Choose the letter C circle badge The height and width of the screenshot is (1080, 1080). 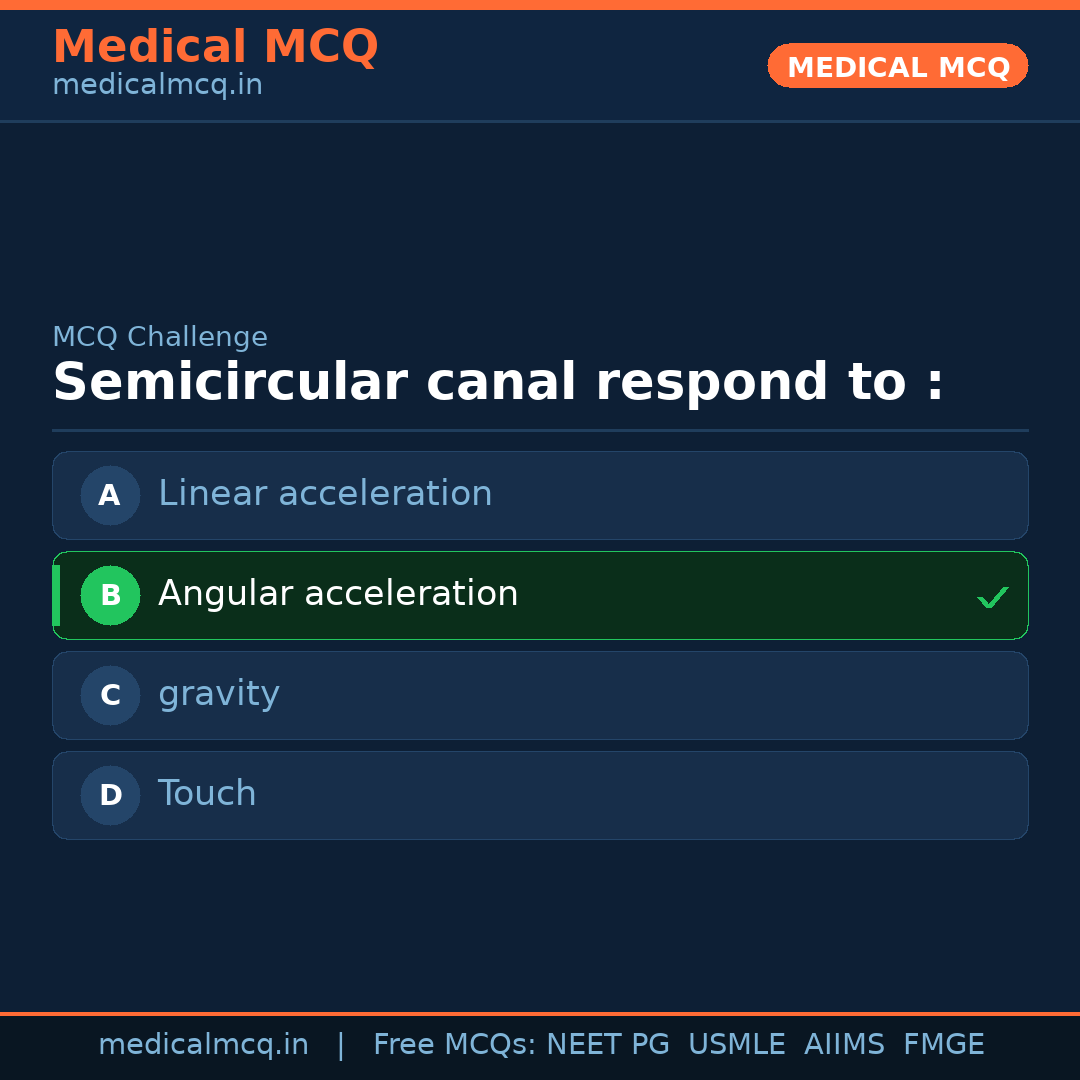pyautogui.click(x=110, y=695)
